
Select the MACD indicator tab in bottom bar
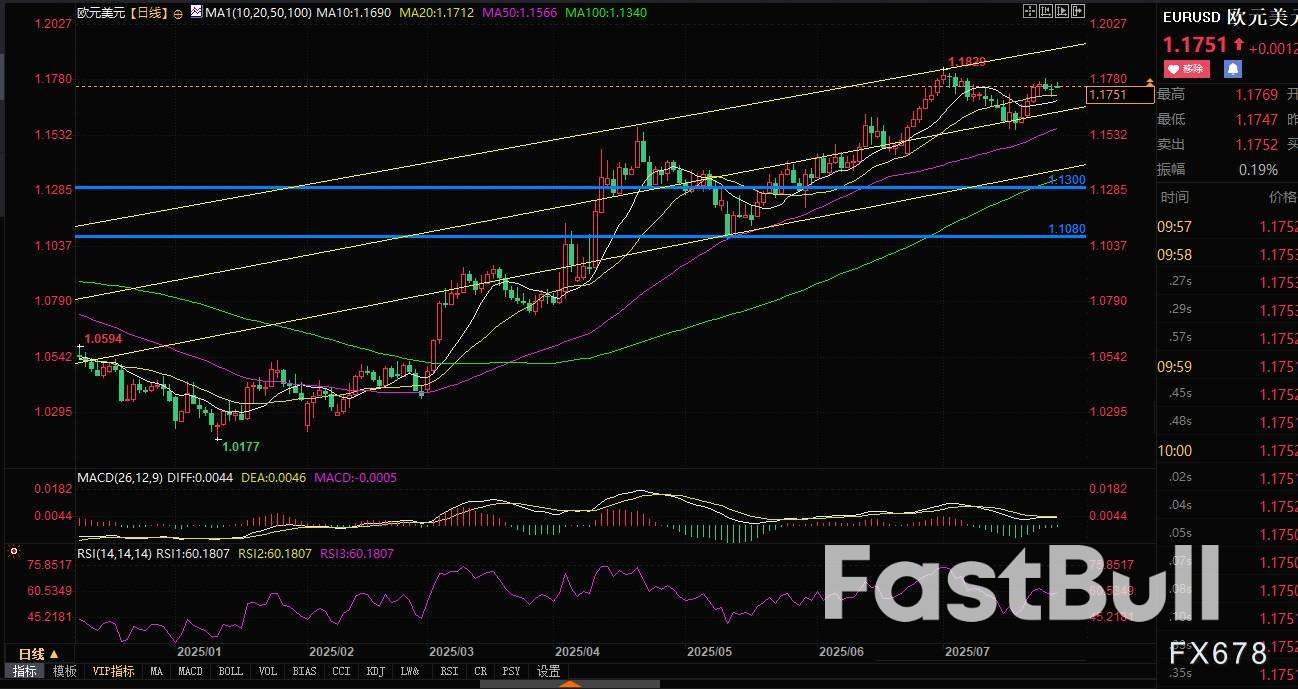[x=189, y=671]
